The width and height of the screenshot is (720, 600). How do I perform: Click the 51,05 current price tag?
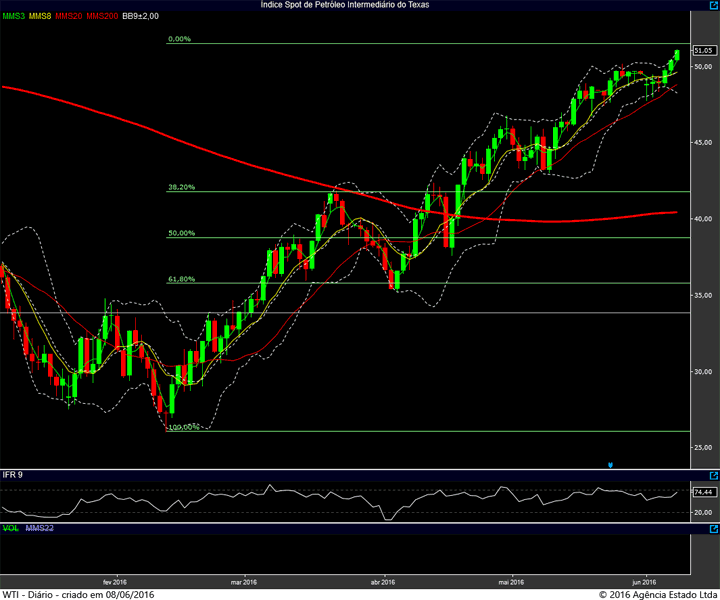click(x=703, y=50)
